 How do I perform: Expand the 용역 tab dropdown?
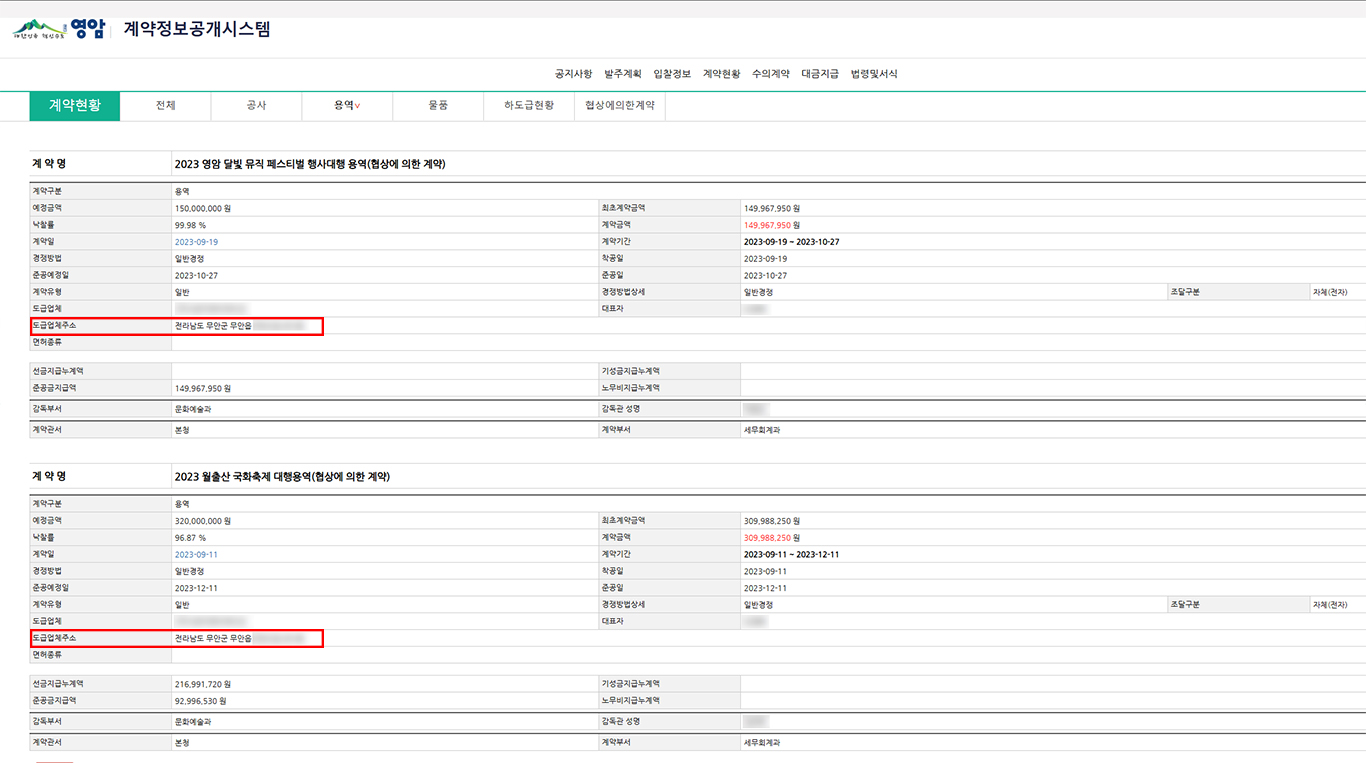point(347,106)
